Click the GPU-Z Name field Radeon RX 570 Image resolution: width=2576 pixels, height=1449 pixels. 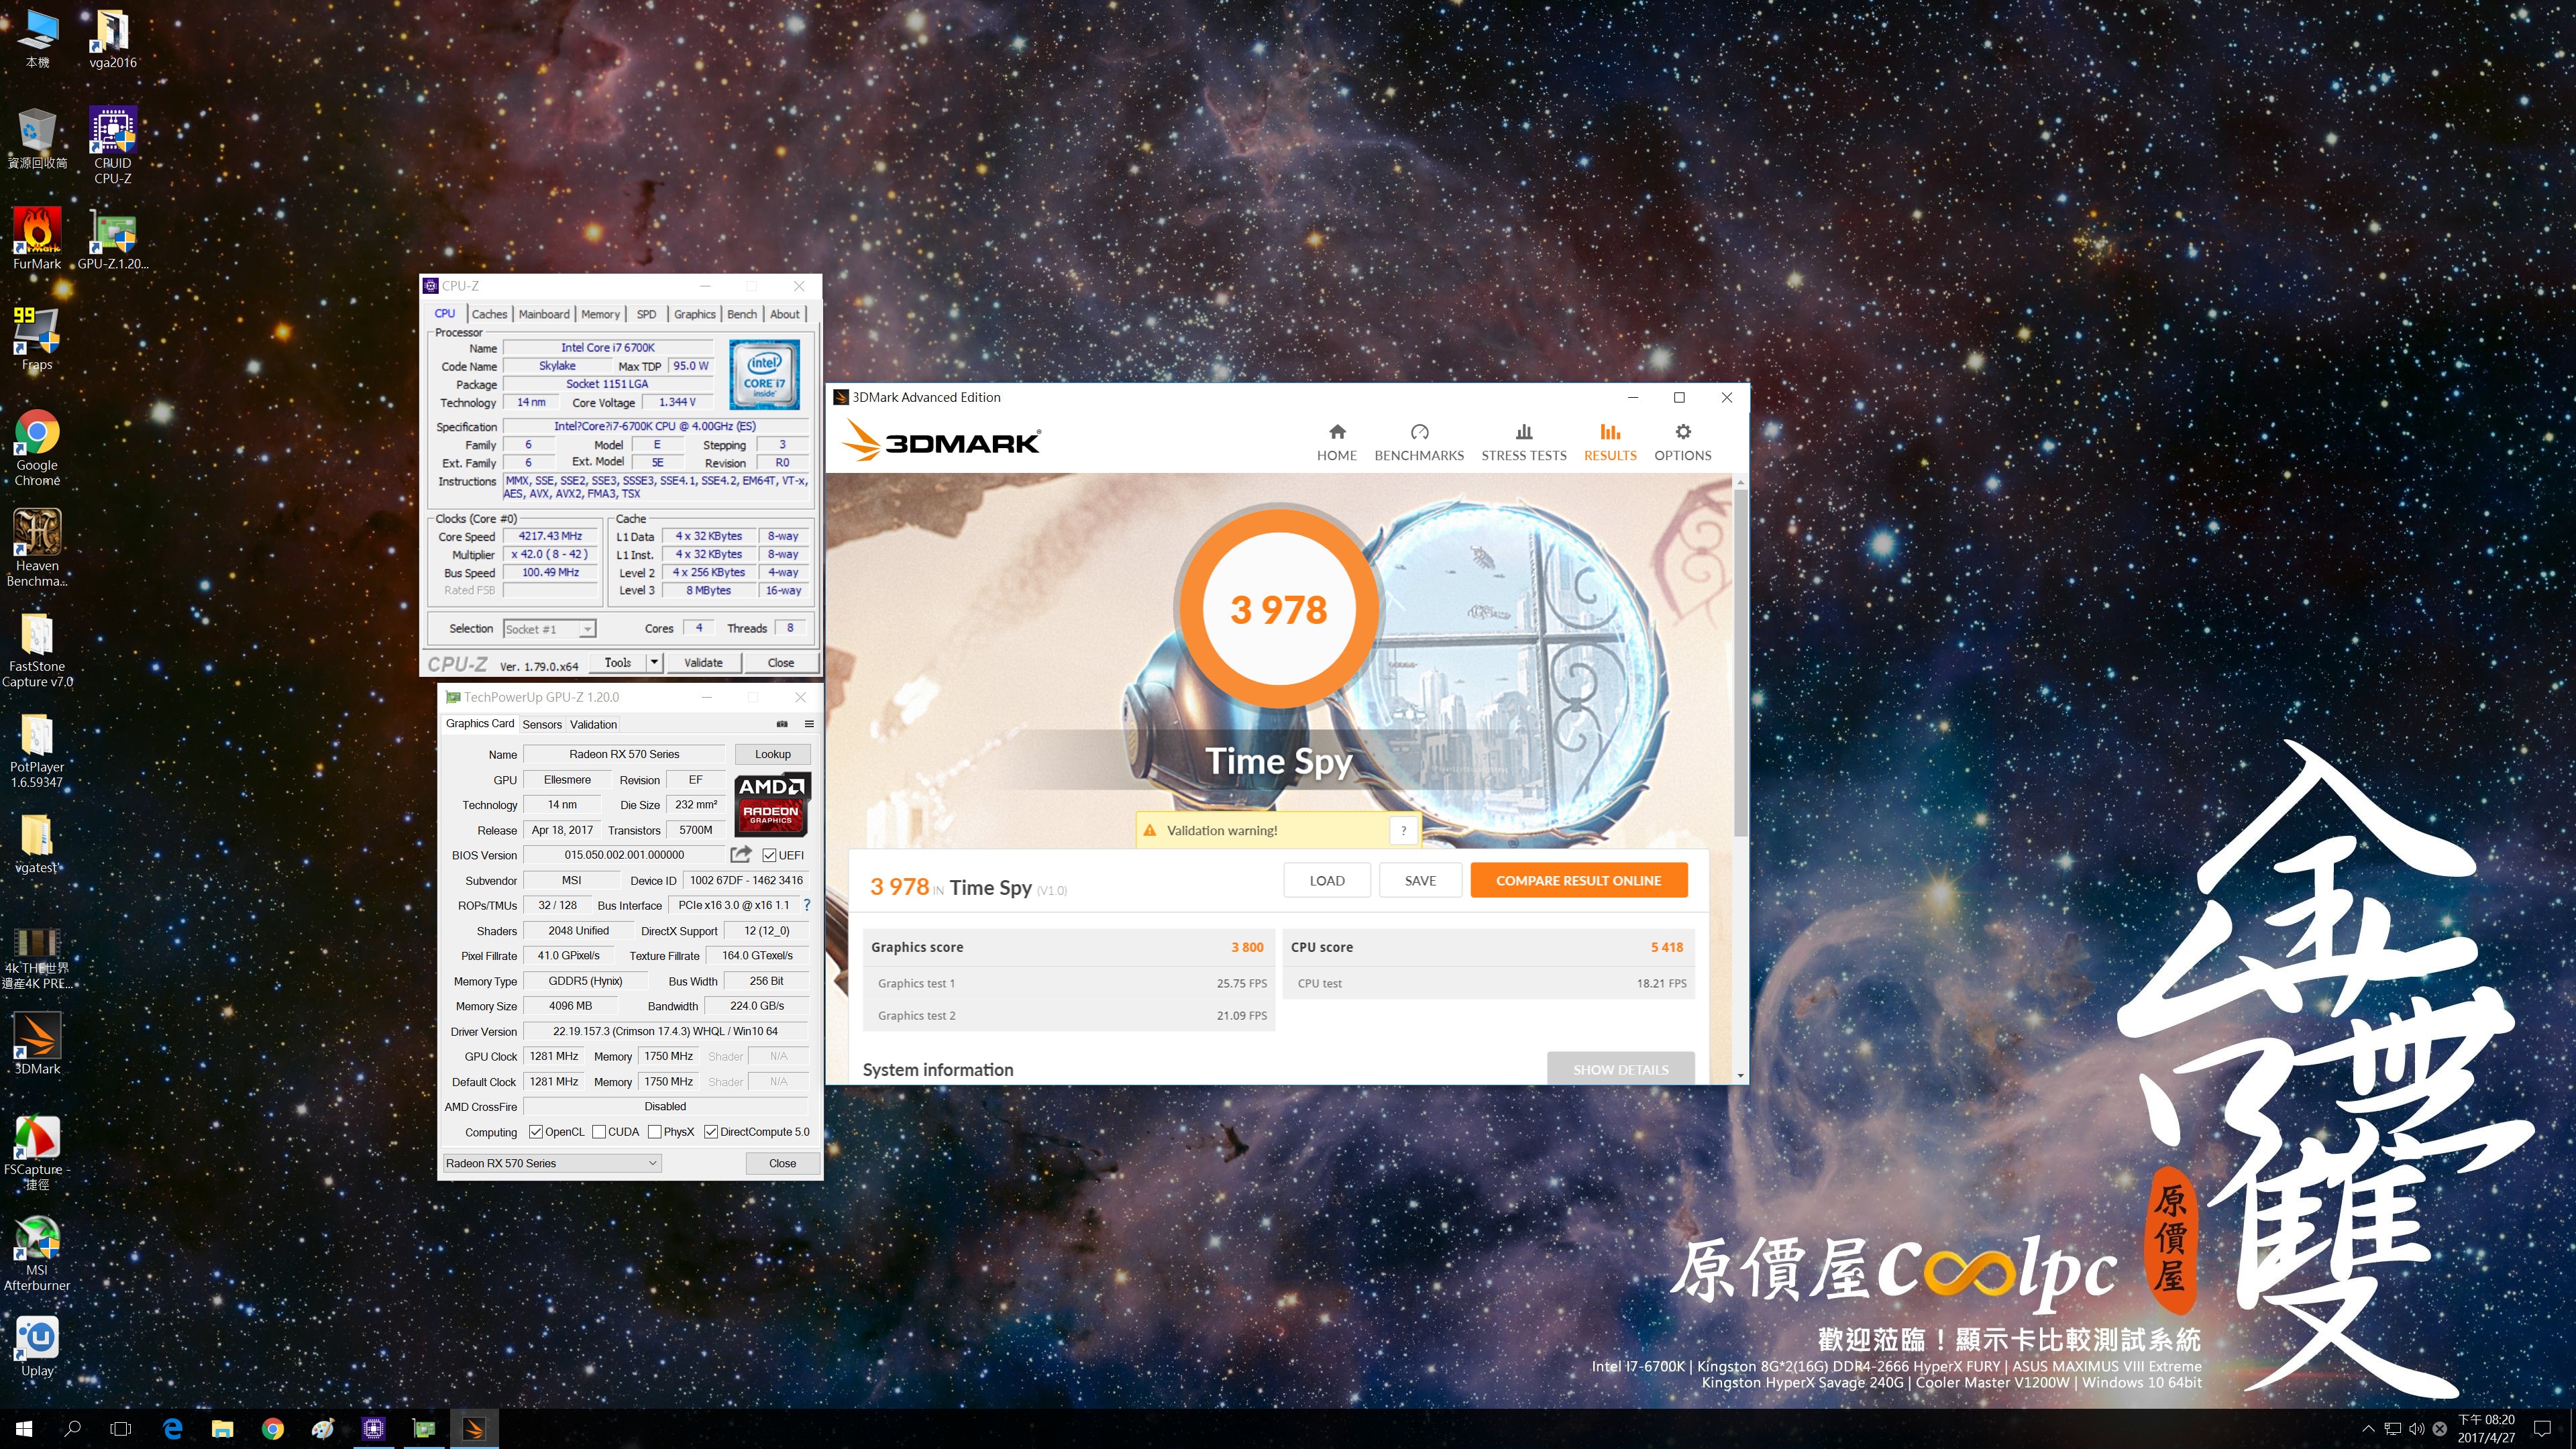624,754
